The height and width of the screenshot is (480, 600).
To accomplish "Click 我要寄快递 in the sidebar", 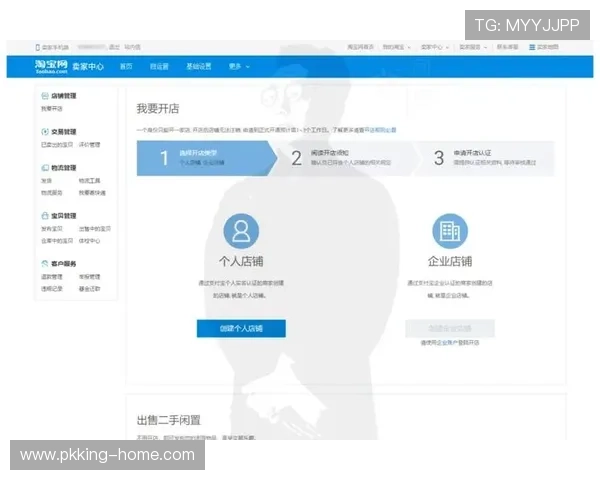I will pos(92,193).
